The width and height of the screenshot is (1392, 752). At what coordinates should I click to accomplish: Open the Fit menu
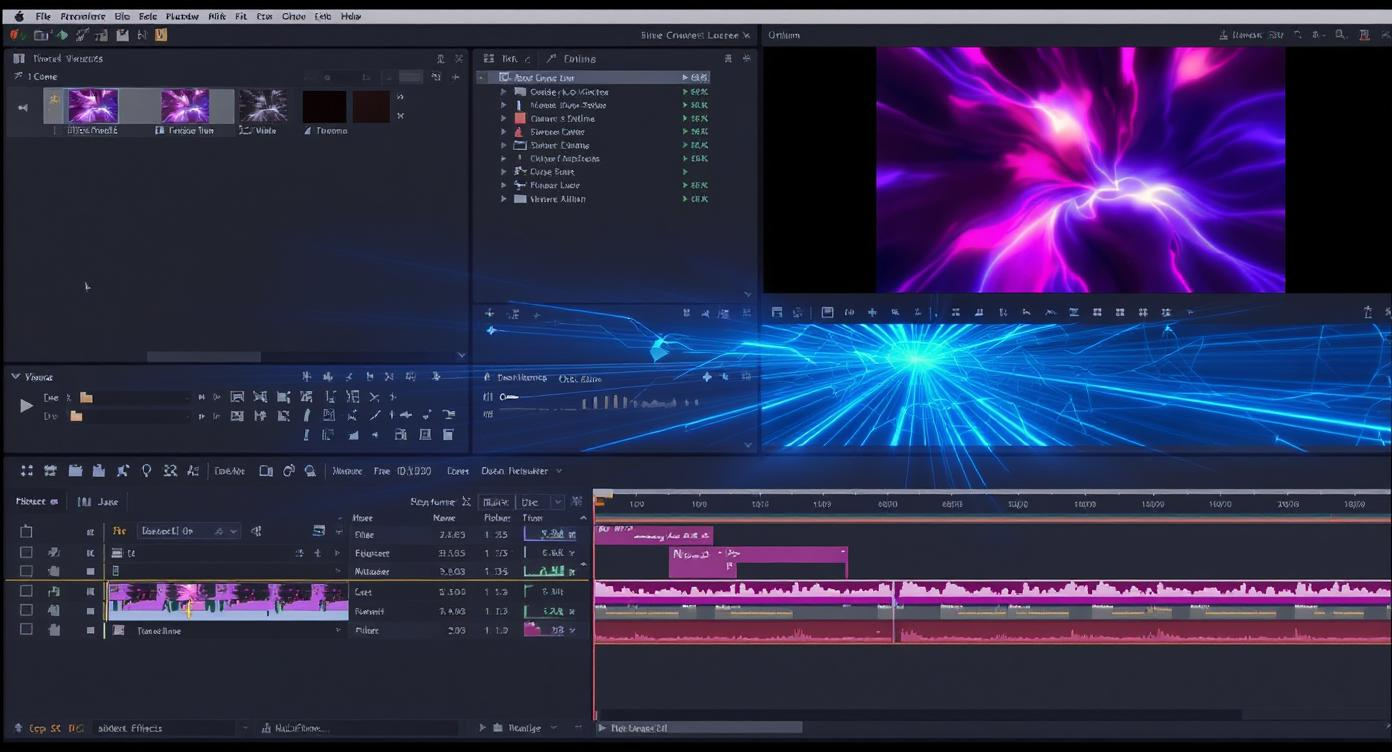[x=241, y=16]
